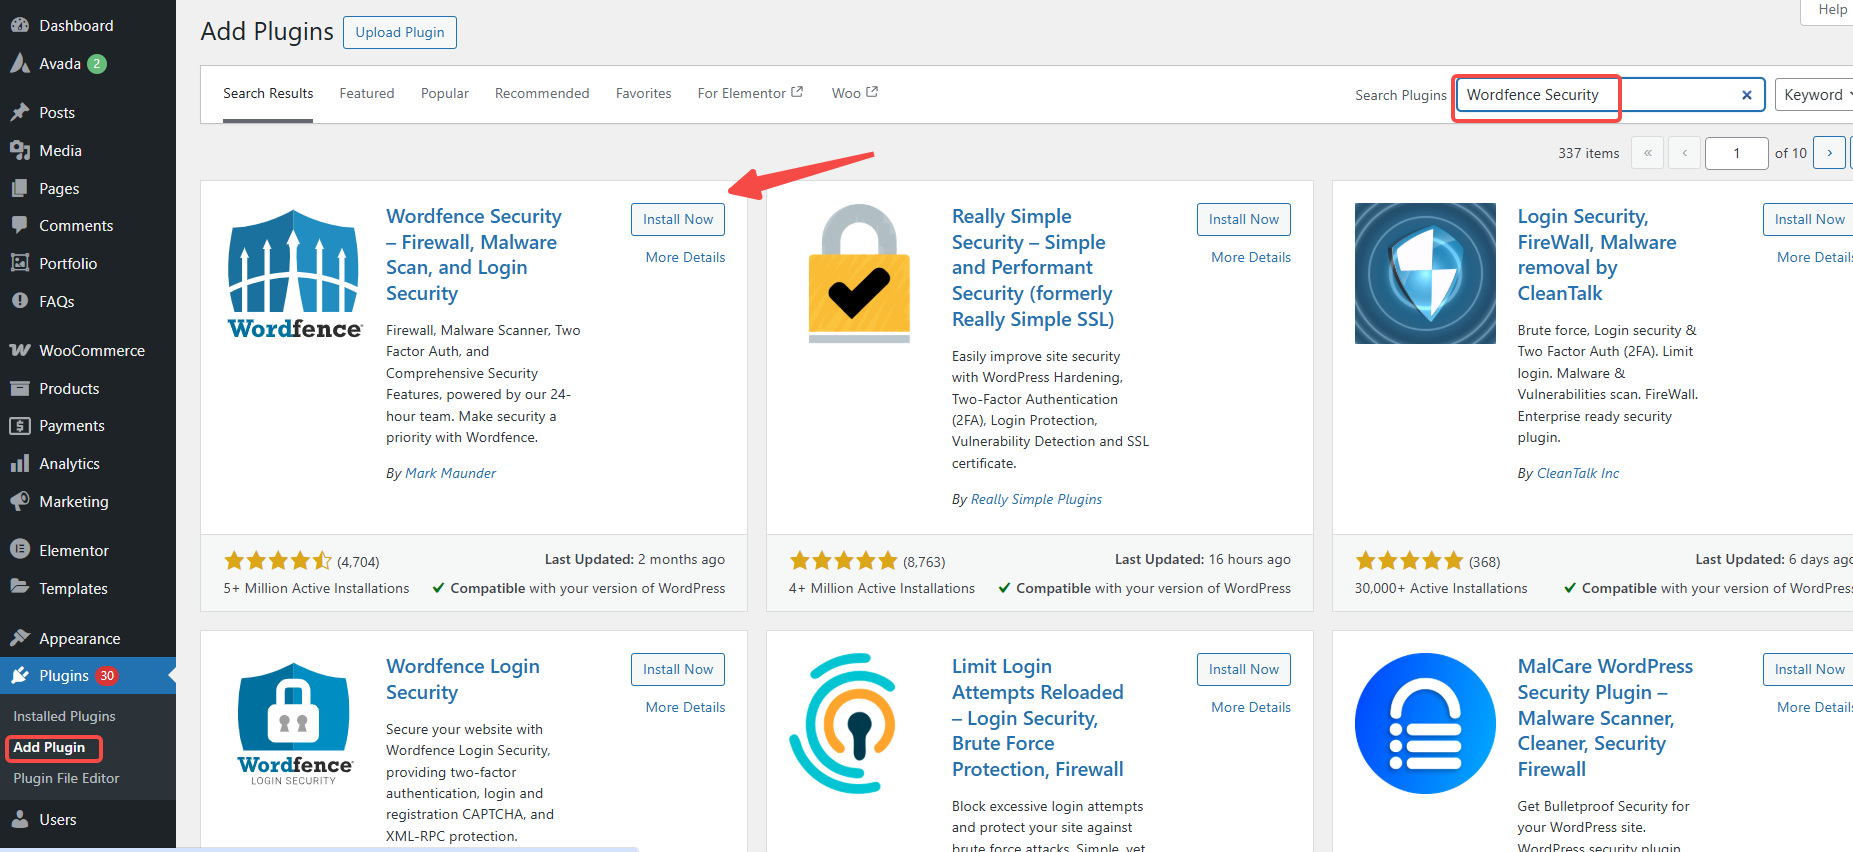The image size is (1853, 852).
Task: Open the Elementor sidebar menu
Action: tap(73, 551)
